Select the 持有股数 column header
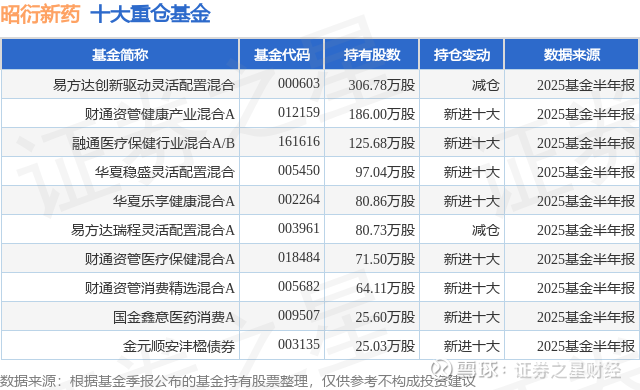Viewport: 640px width, 390px height. [371, 55]
